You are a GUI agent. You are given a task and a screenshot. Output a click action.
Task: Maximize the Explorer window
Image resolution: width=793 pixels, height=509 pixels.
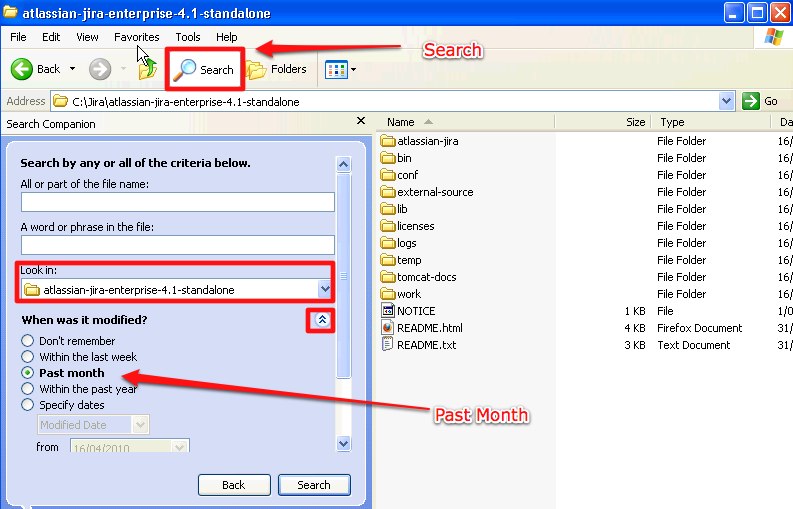[757, 12]
